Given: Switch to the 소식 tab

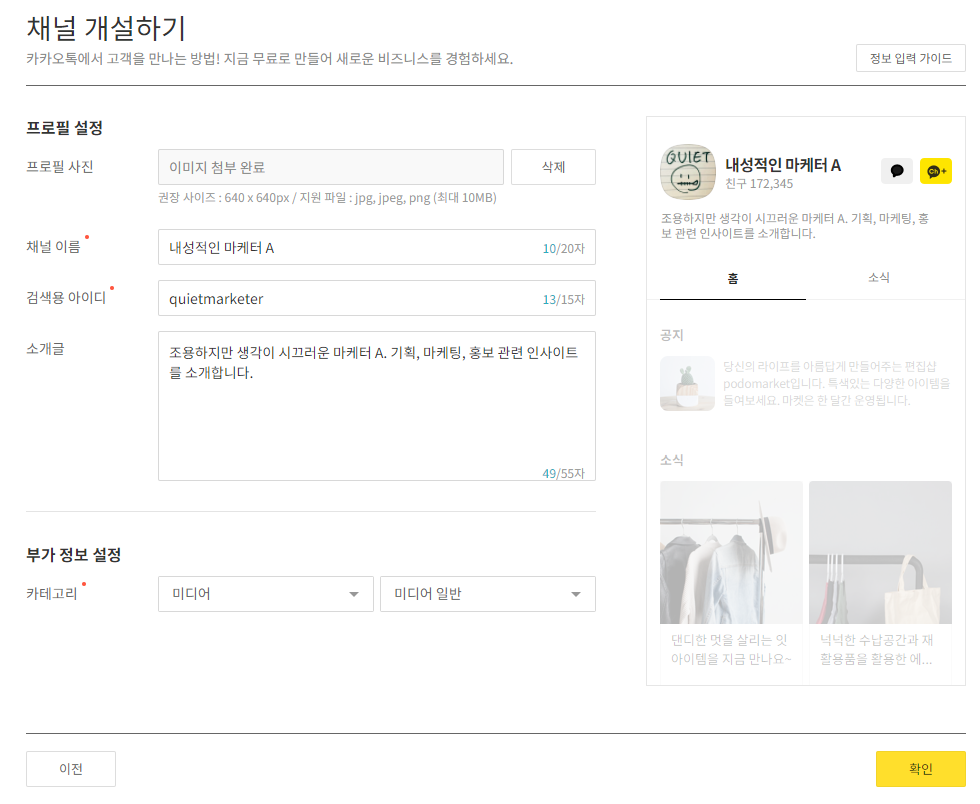Looking at the screenshot, I should coord(879,278).
